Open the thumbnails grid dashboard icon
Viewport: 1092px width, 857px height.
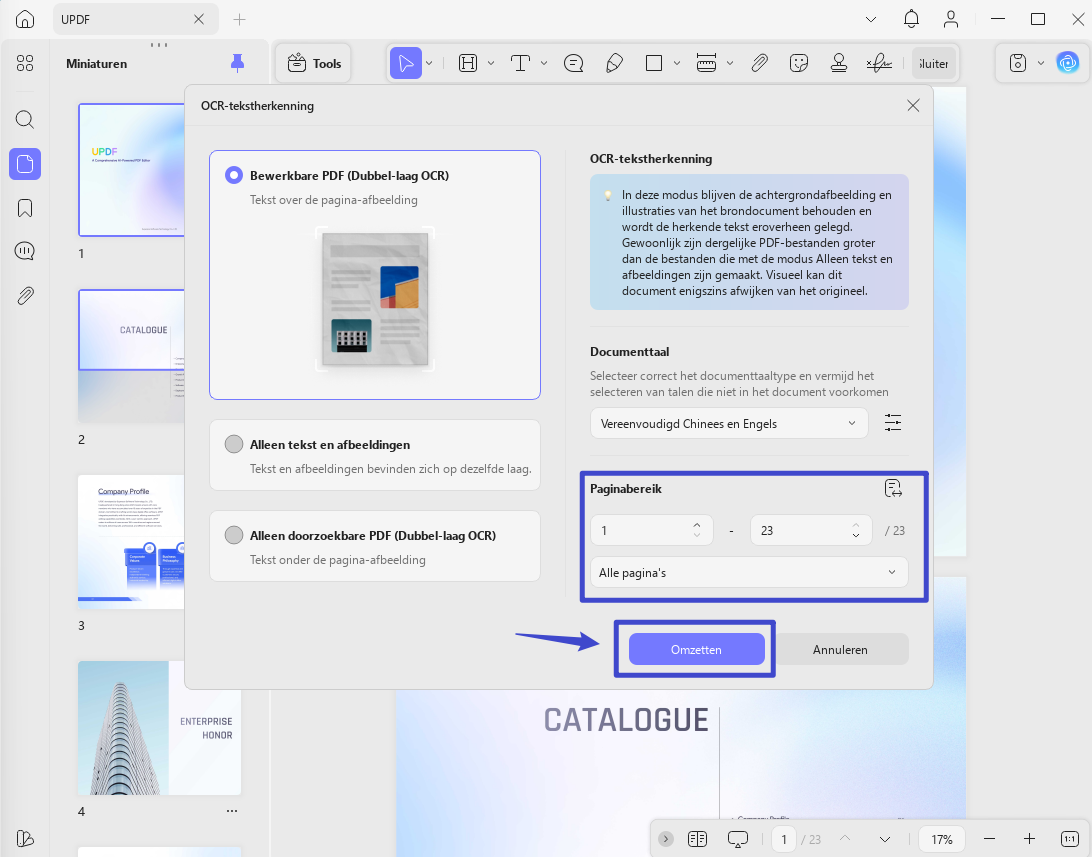coord(25,63)
